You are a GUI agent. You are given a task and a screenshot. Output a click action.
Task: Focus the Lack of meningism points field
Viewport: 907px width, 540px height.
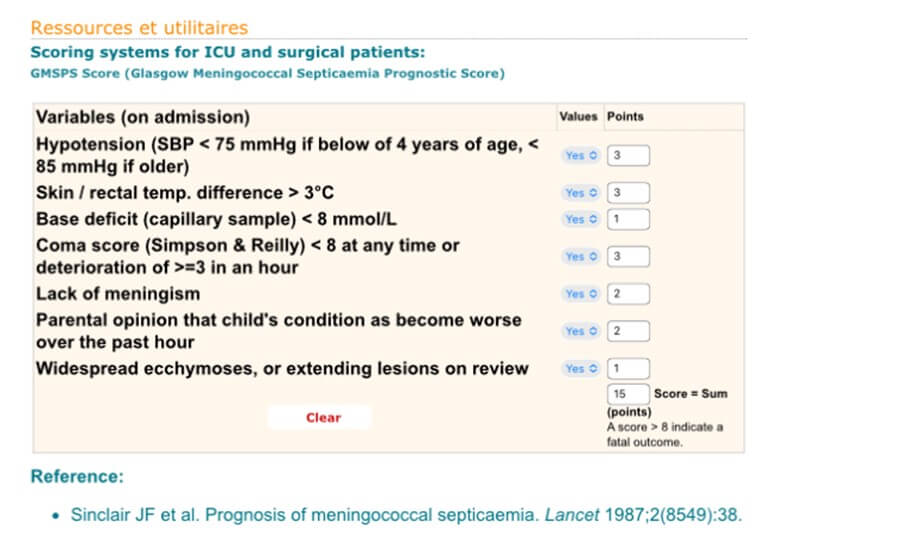click(x=628, y=294)
